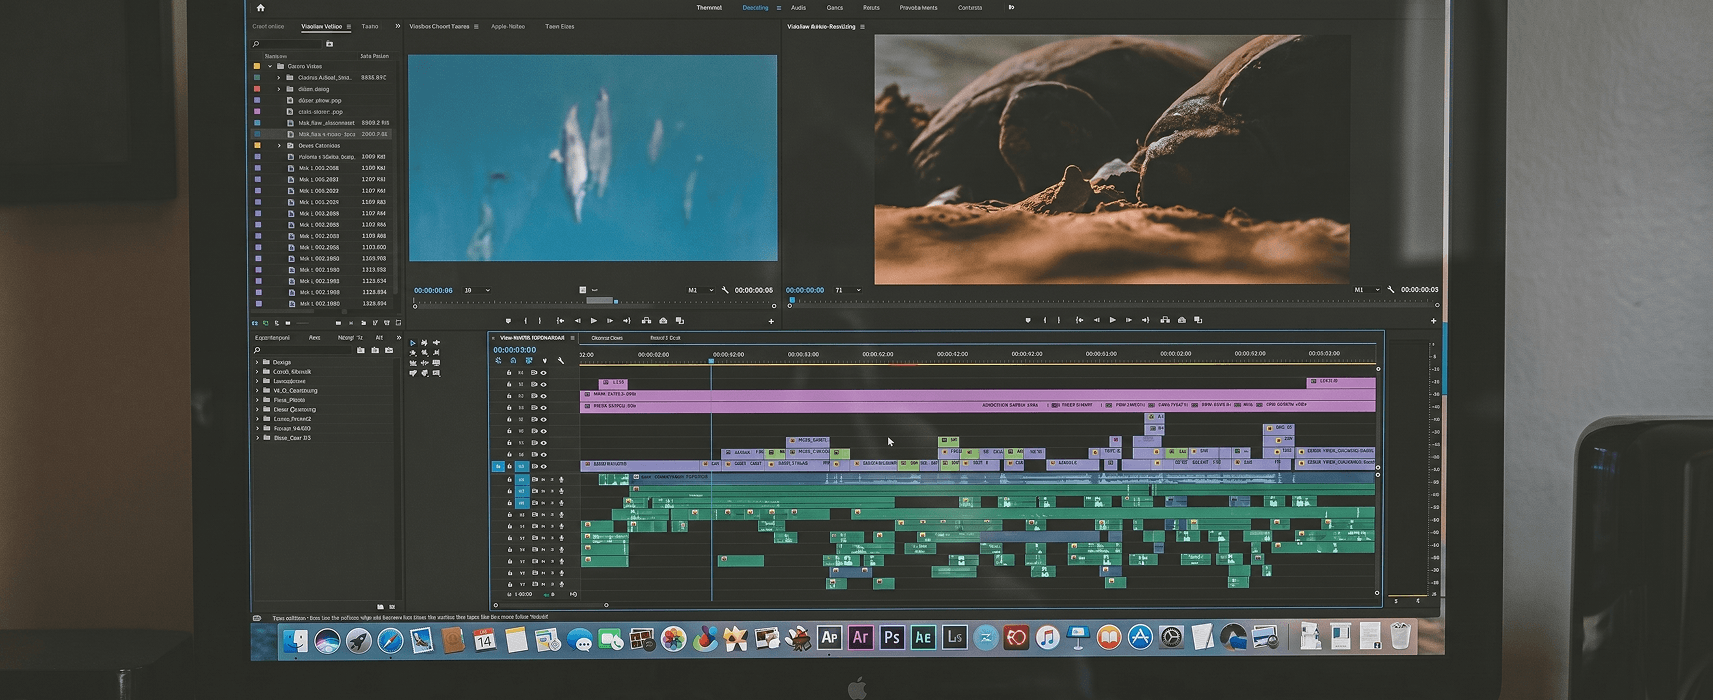Click Extract button in program monitor
The image size is (1713, 700).
1182,320
